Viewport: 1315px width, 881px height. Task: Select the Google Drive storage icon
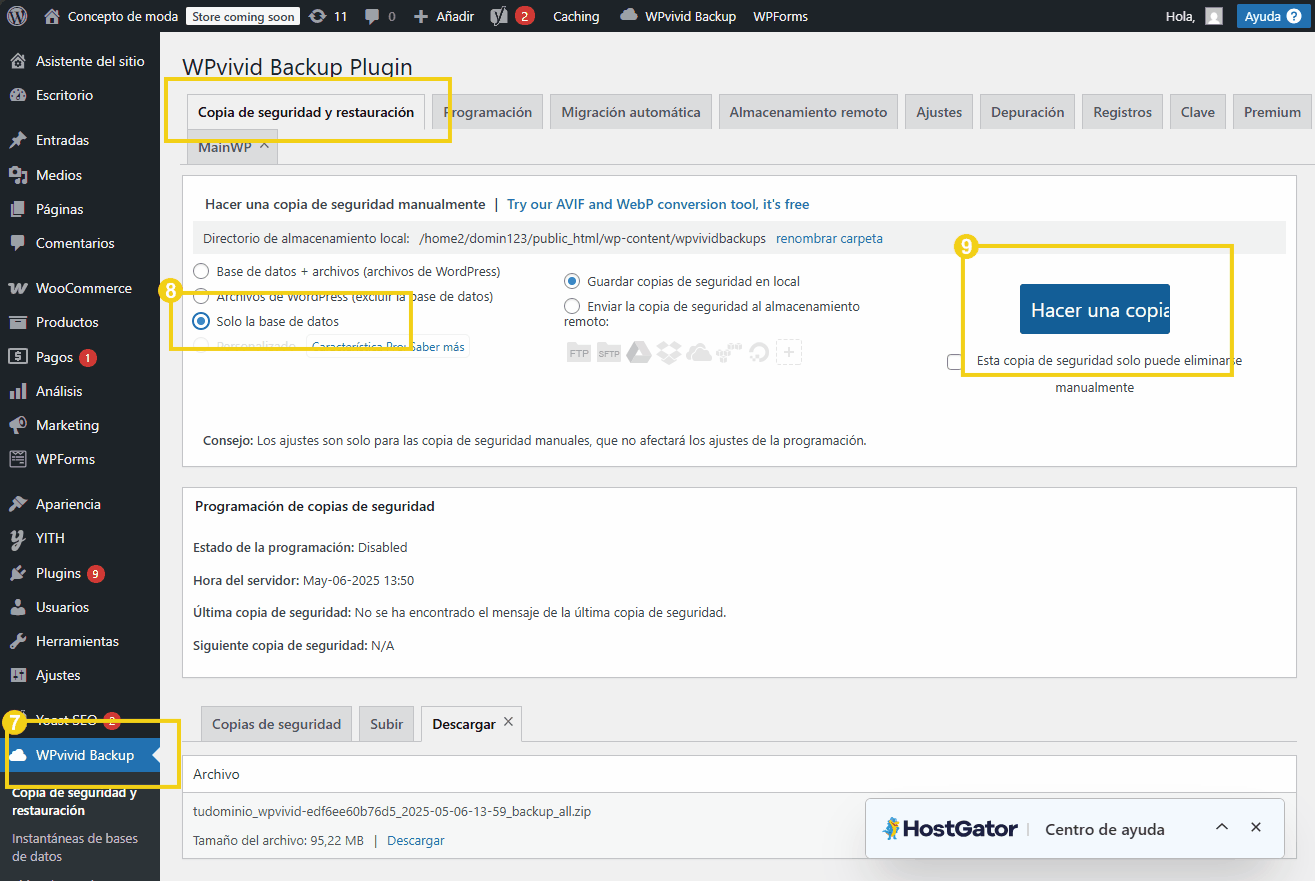click(x=639, y=353)
